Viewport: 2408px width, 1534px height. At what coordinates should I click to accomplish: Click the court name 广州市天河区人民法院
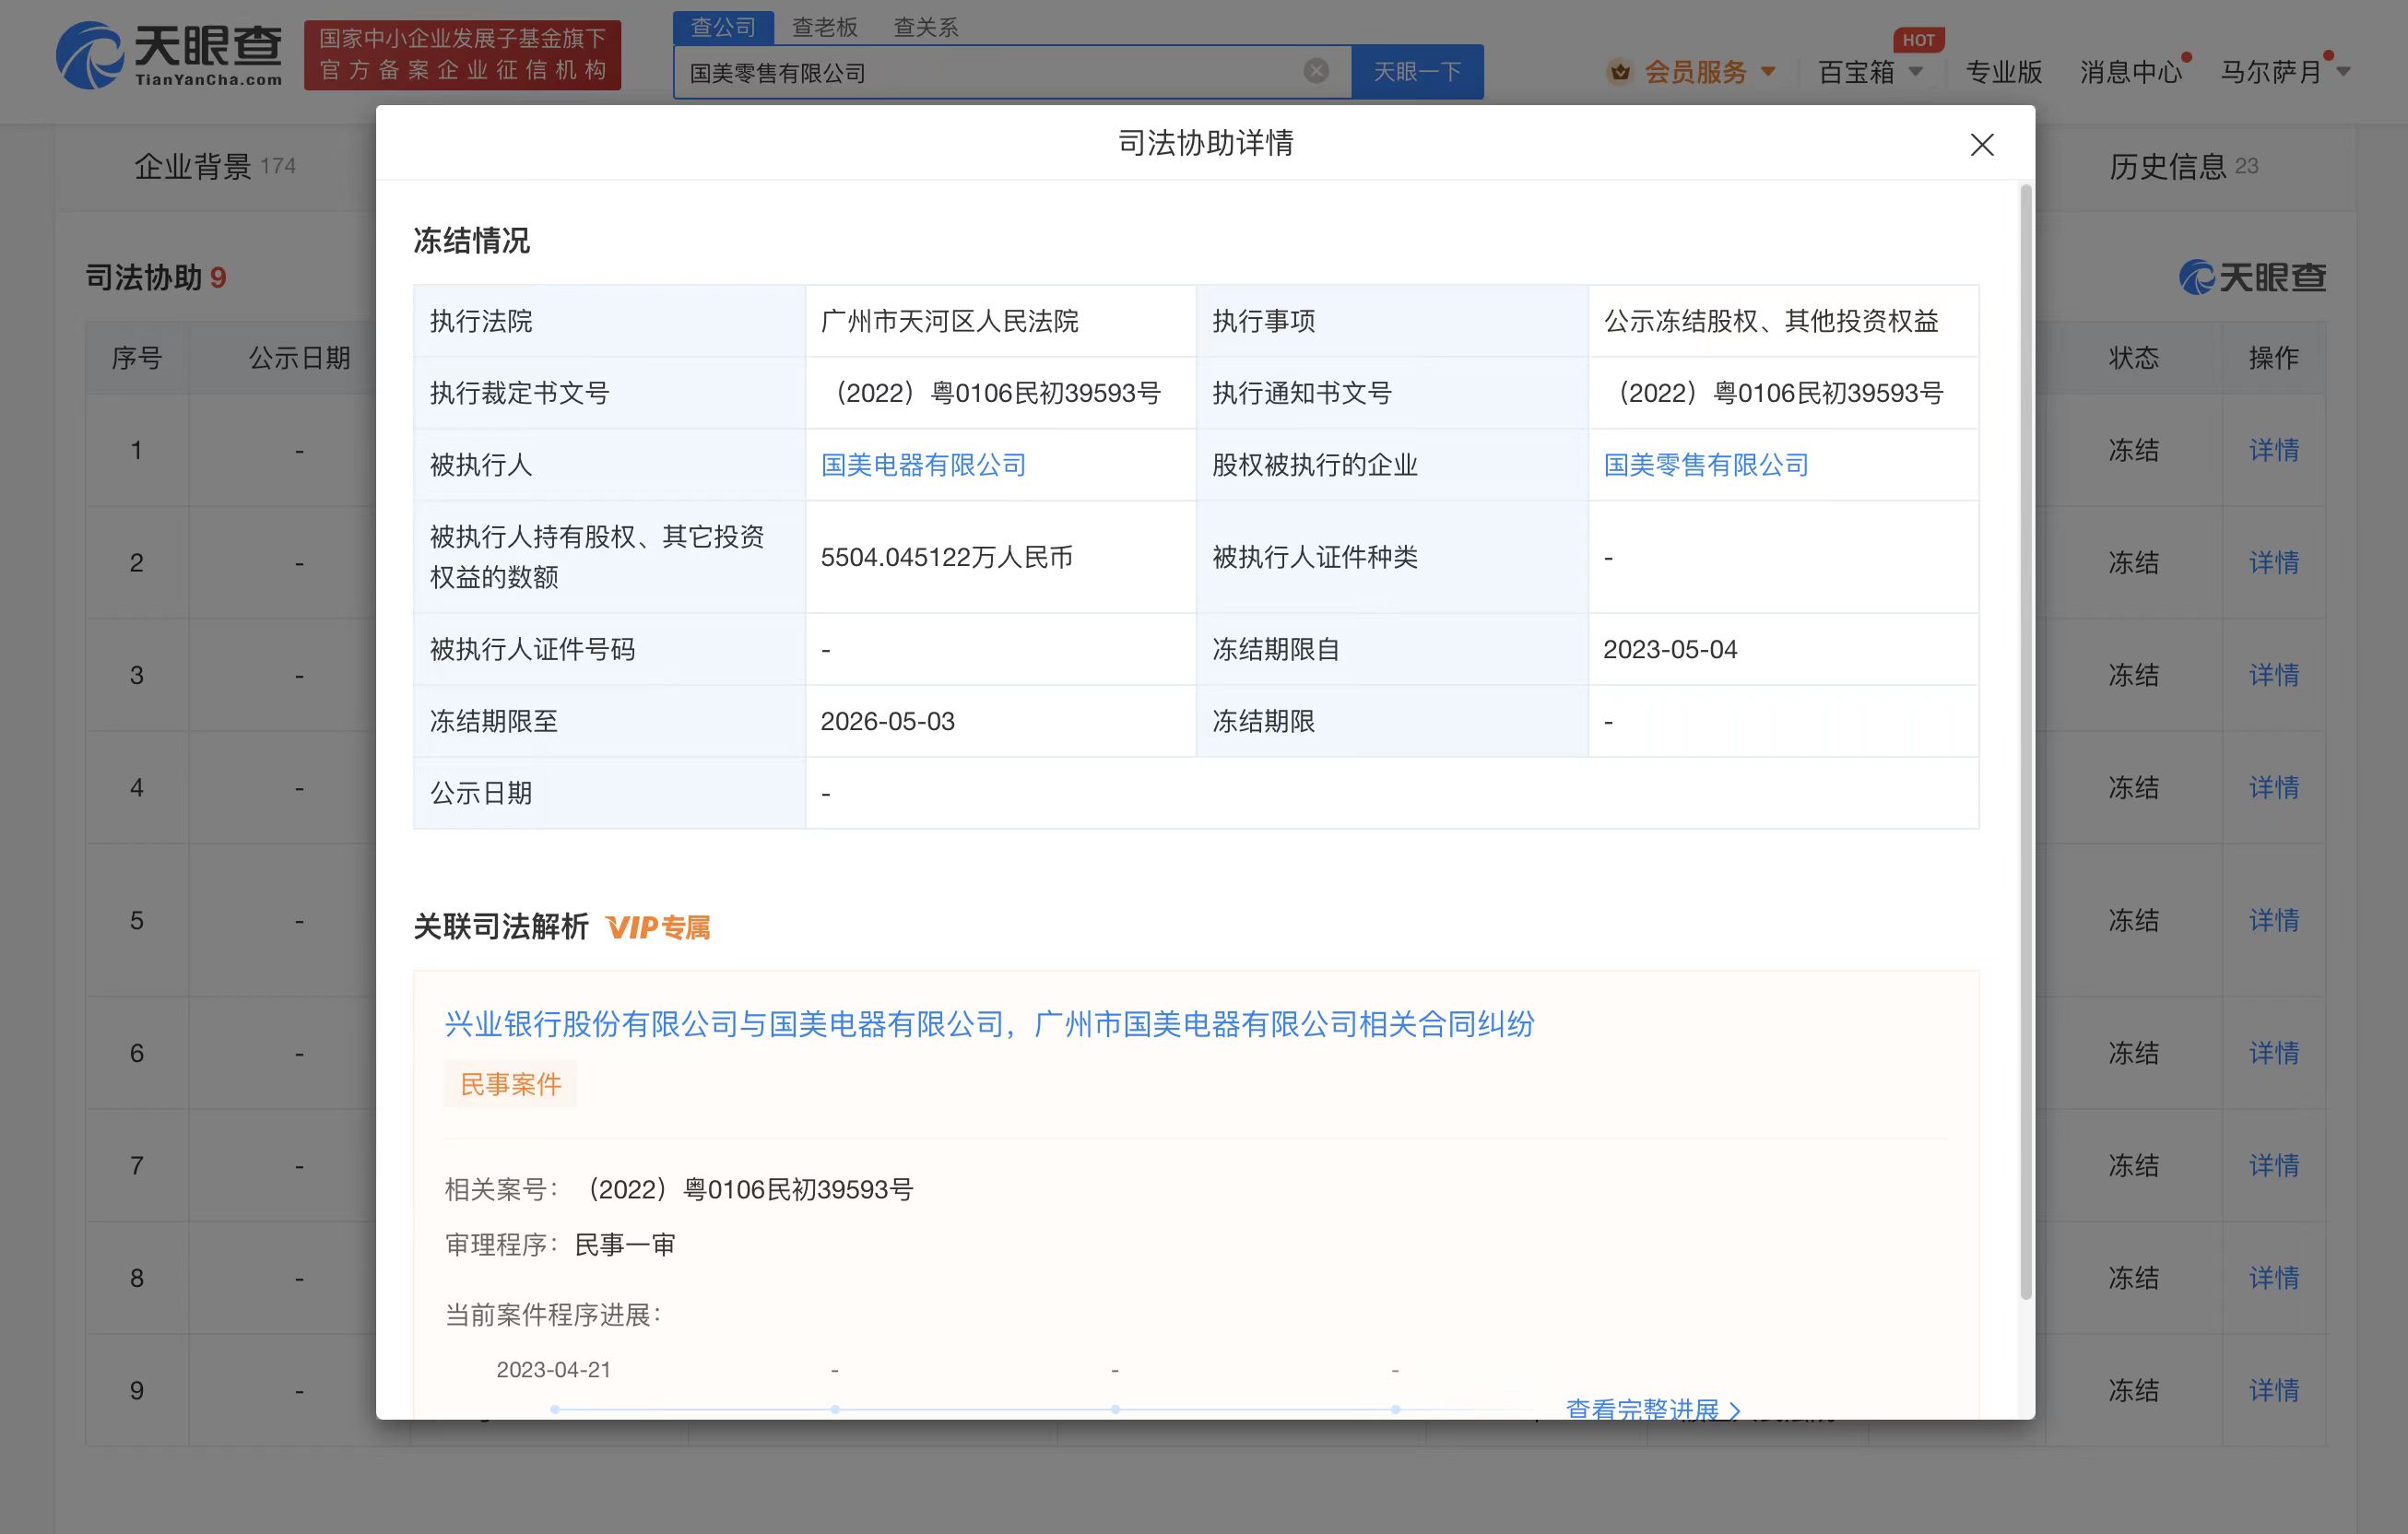tap(949, 321)
